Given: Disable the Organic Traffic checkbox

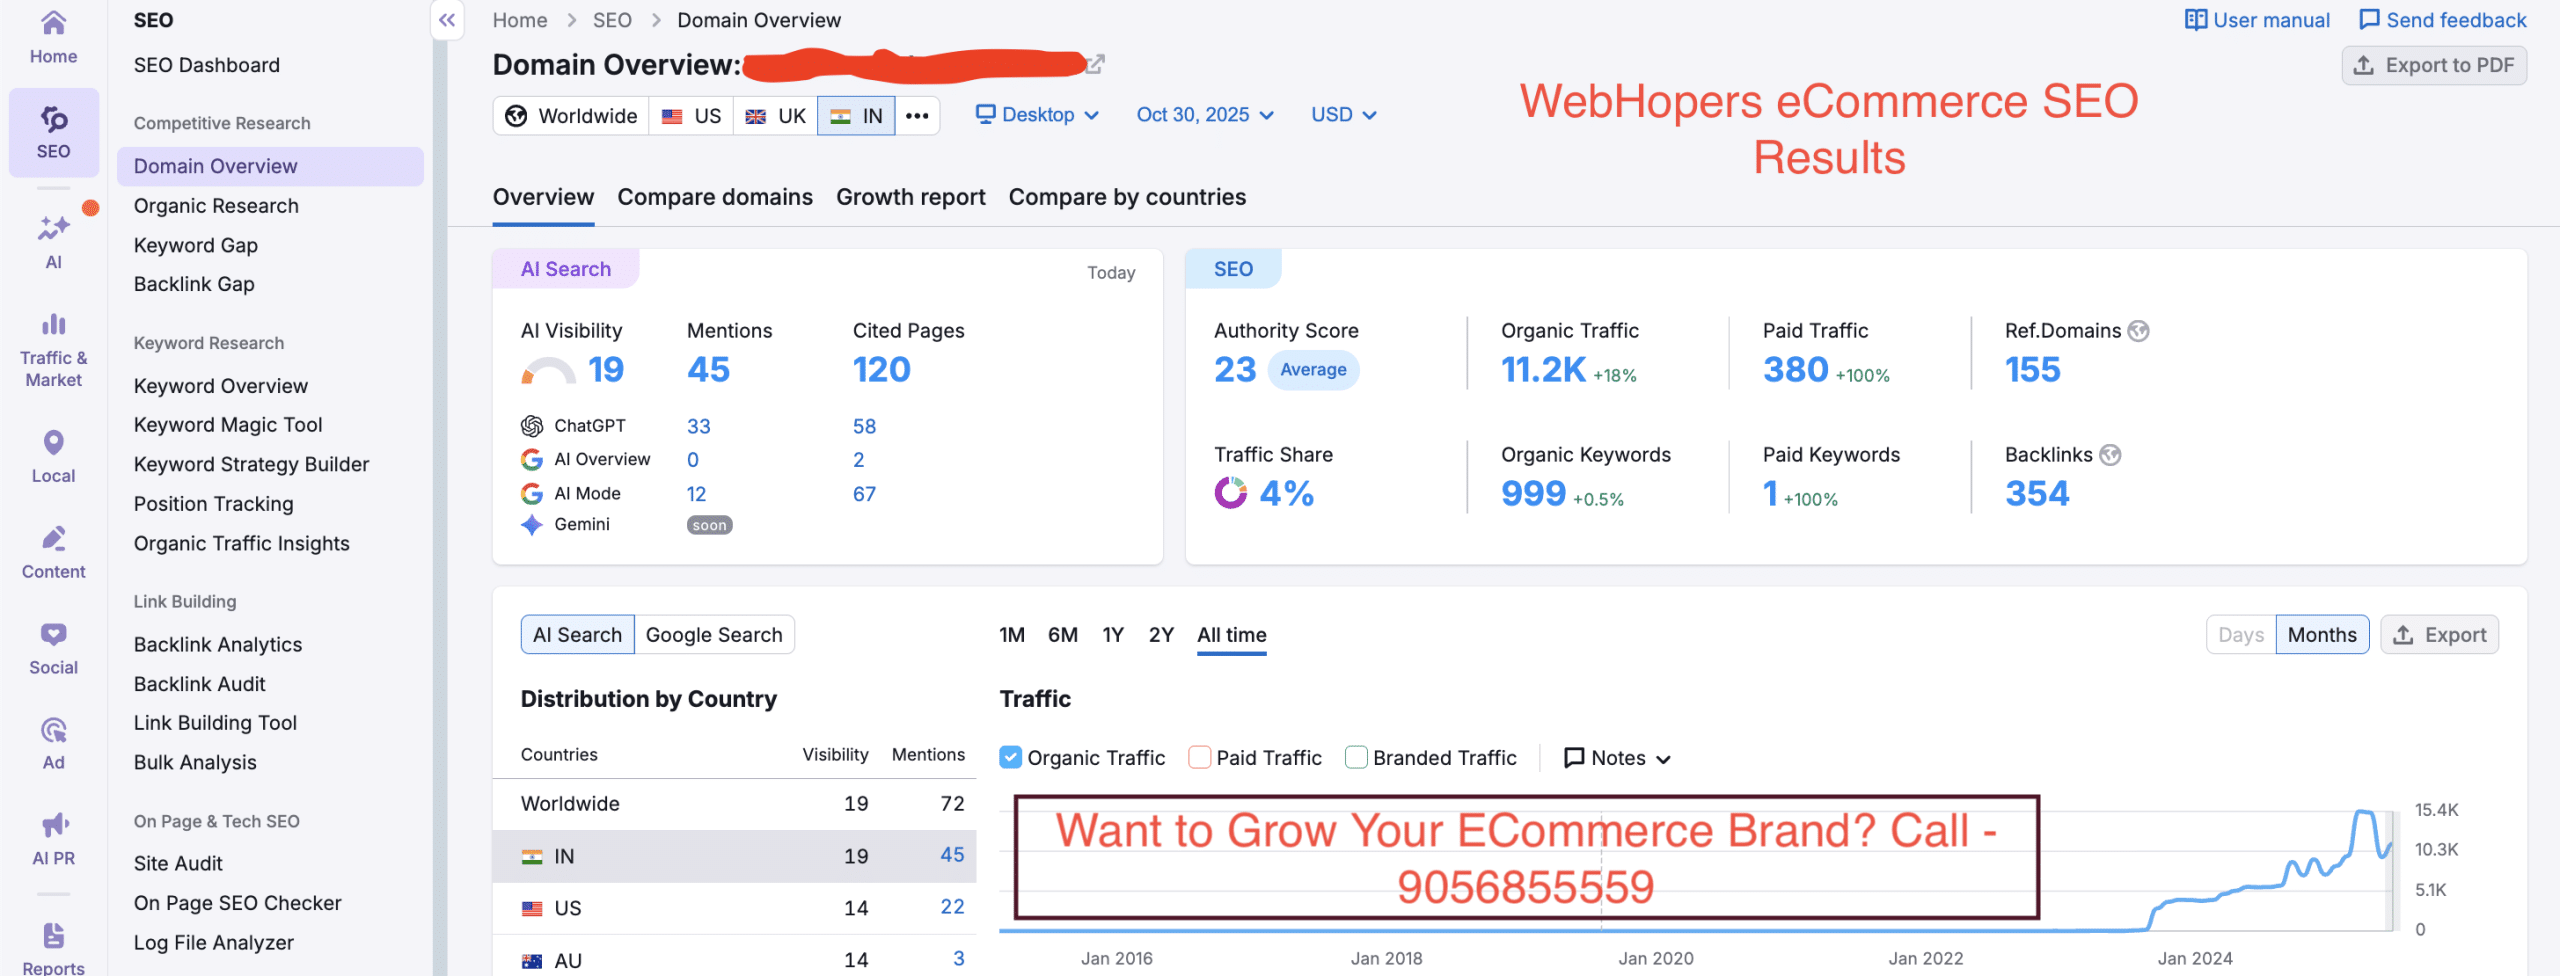Looking at the screenshot, I should tap(1011, 757).
